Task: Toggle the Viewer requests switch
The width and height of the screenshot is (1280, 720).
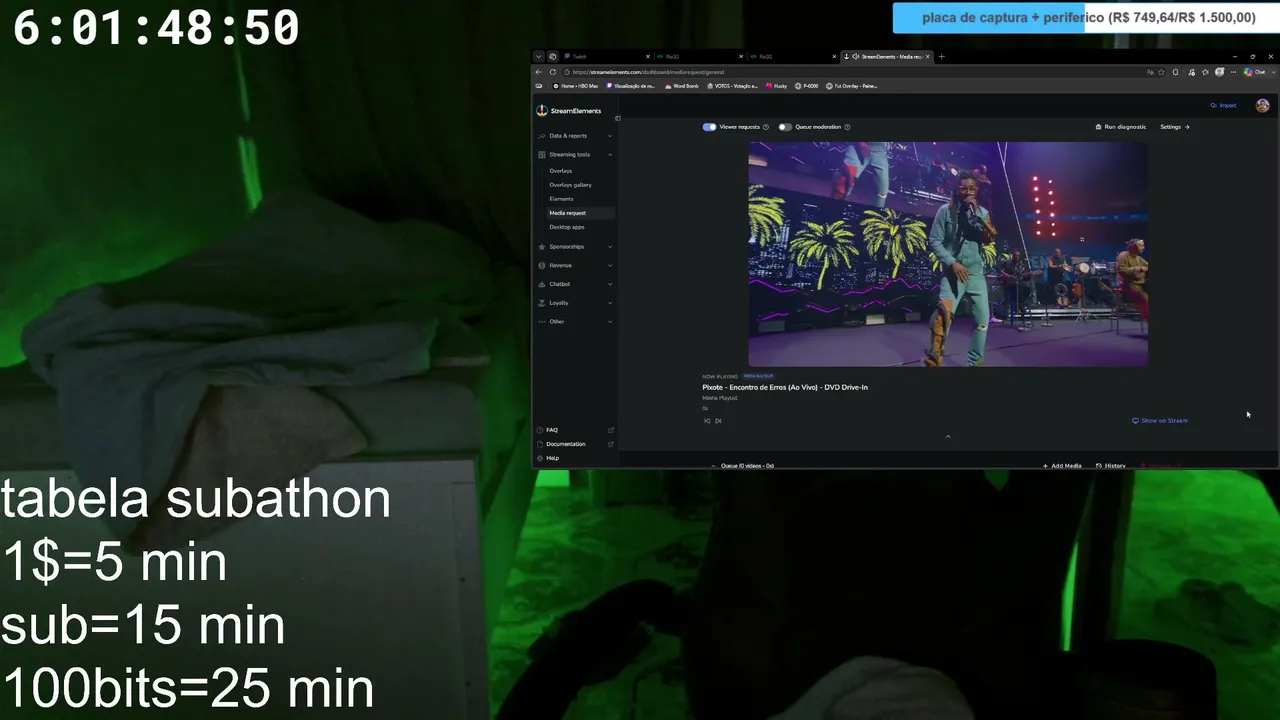Action: click(709, 127)
